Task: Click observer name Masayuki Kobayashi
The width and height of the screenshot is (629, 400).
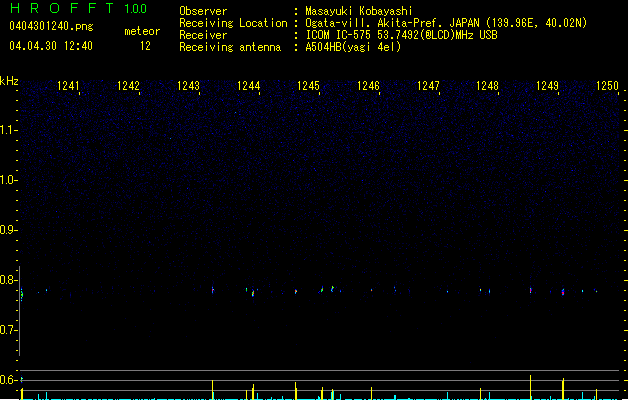Action: point(359,11)
